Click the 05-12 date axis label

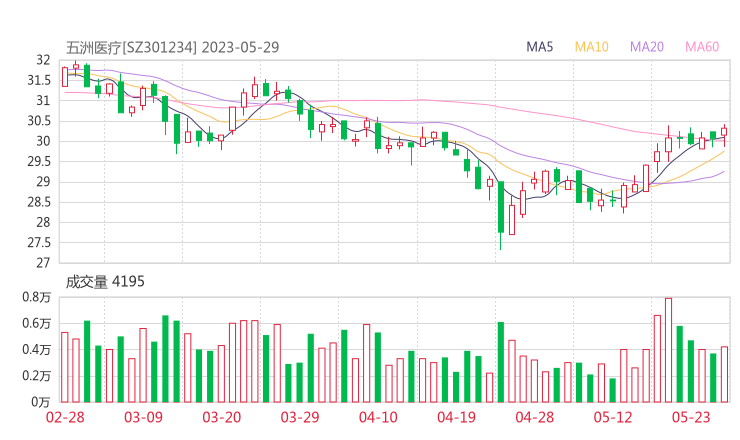[x=613, y=417]
